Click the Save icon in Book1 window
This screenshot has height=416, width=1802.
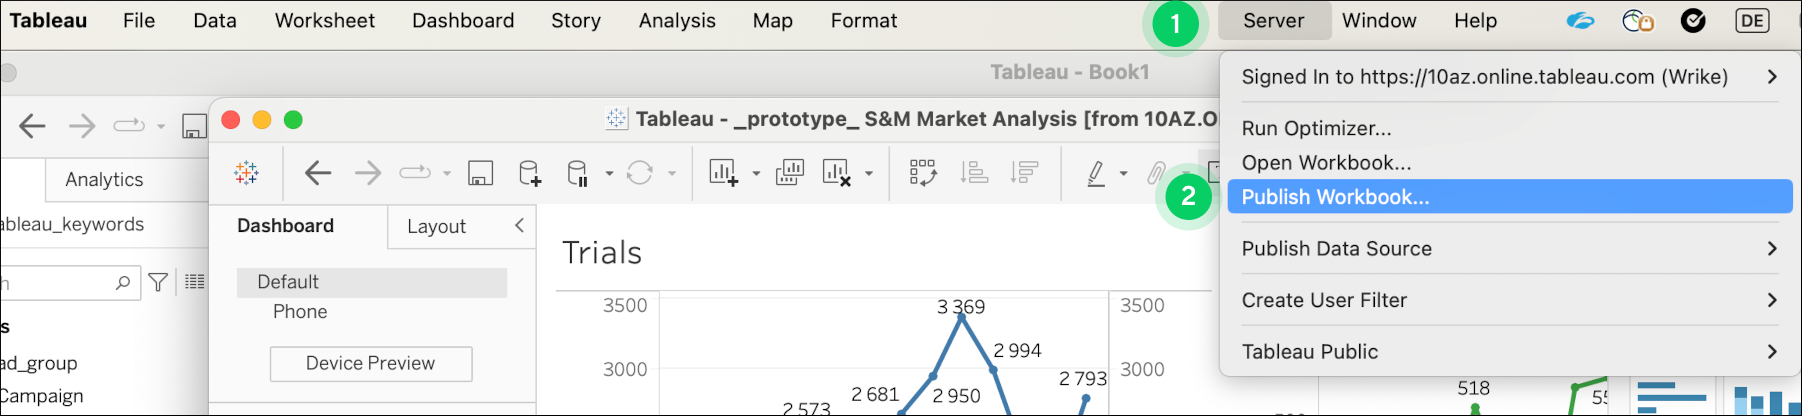(193, 126)
